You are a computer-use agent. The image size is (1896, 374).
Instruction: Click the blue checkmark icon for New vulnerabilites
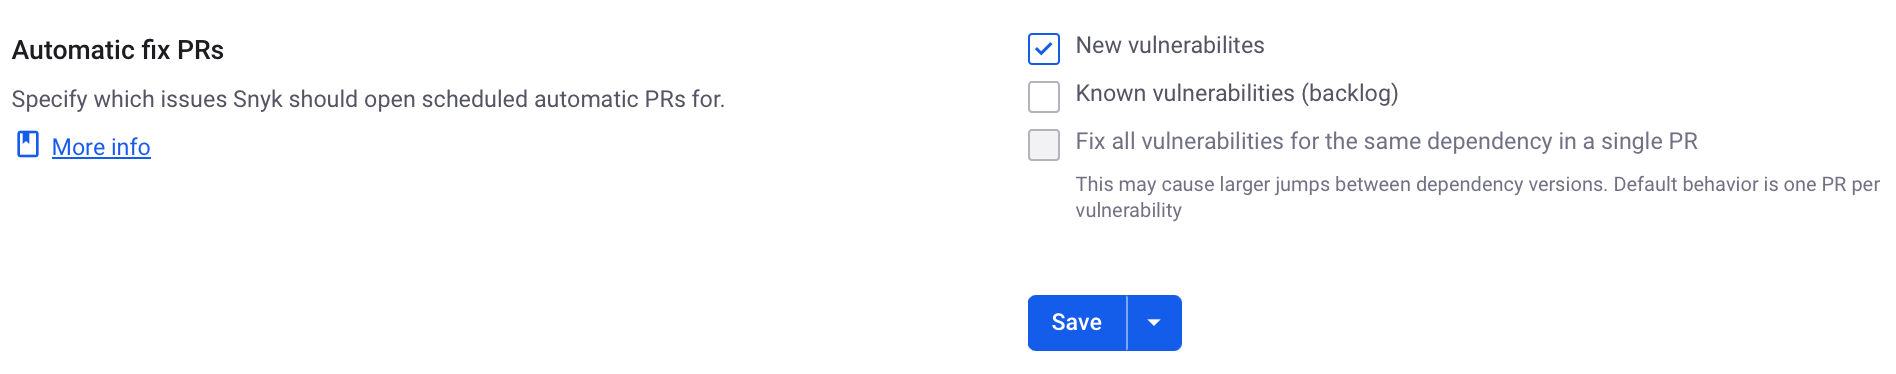coord(1043,48)
